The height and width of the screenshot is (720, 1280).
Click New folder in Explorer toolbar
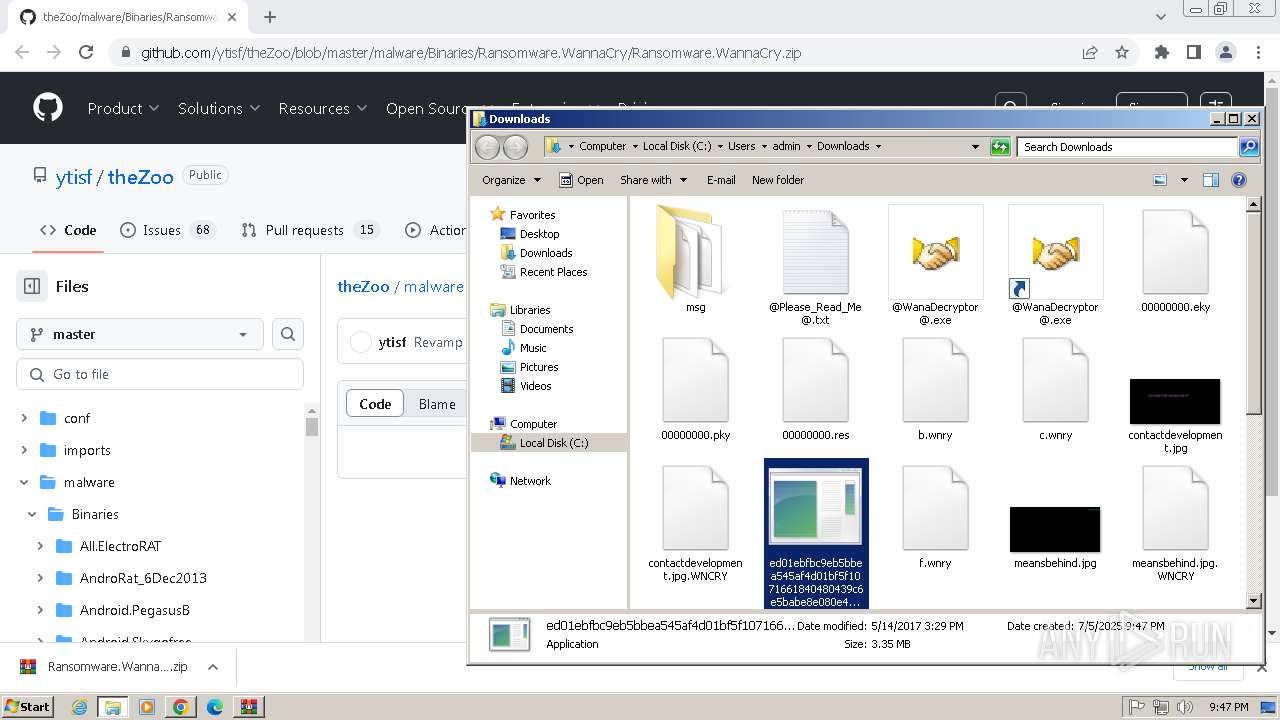coord(778,180)
